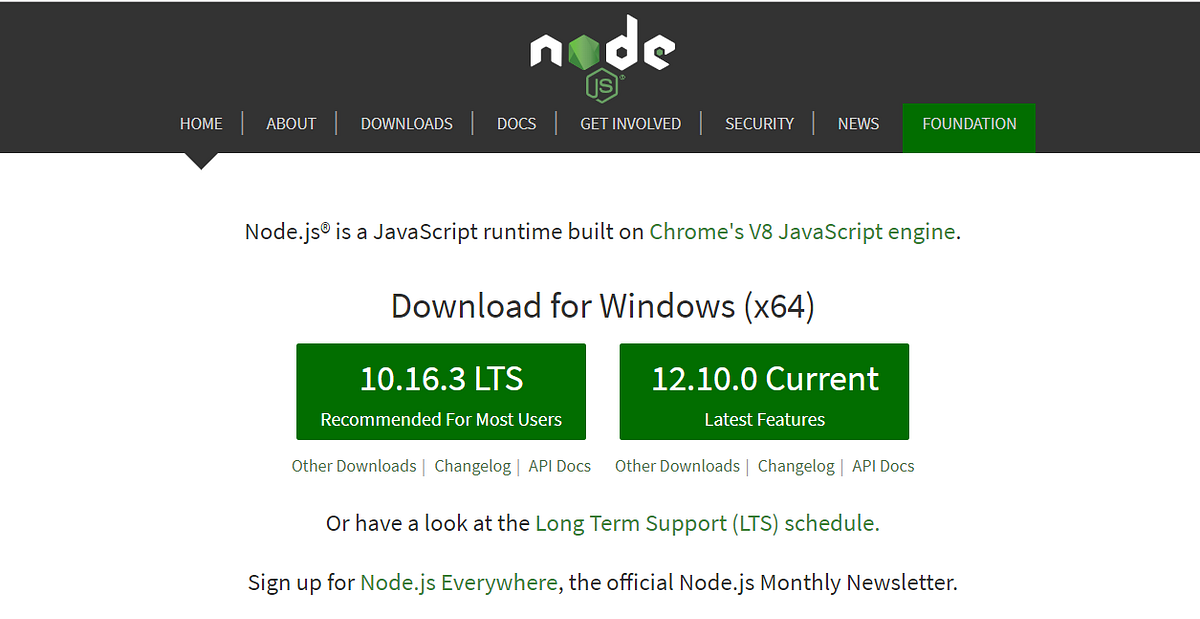Open the DOCS menu item

click(x=517, y=124)
